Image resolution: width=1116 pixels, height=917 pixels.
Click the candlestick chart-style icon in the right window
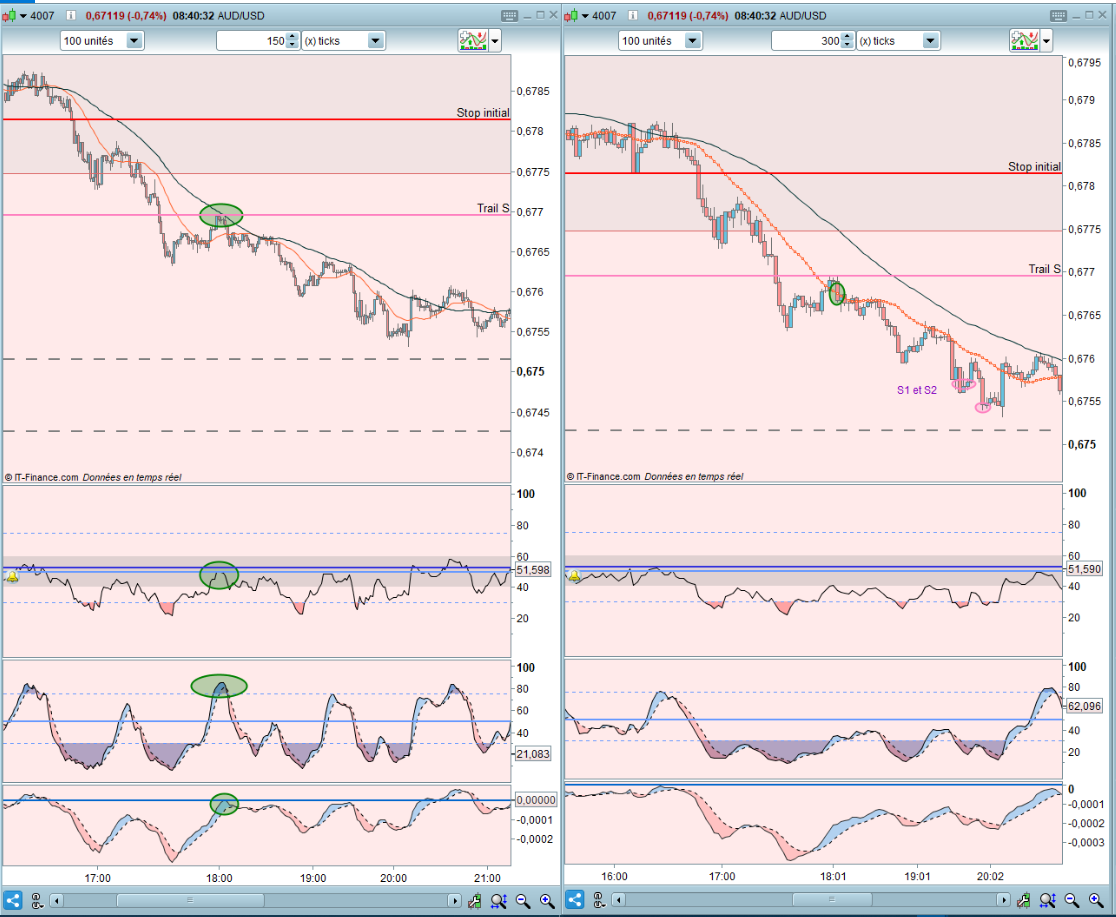pyautogui.click(x=572, y=16)
